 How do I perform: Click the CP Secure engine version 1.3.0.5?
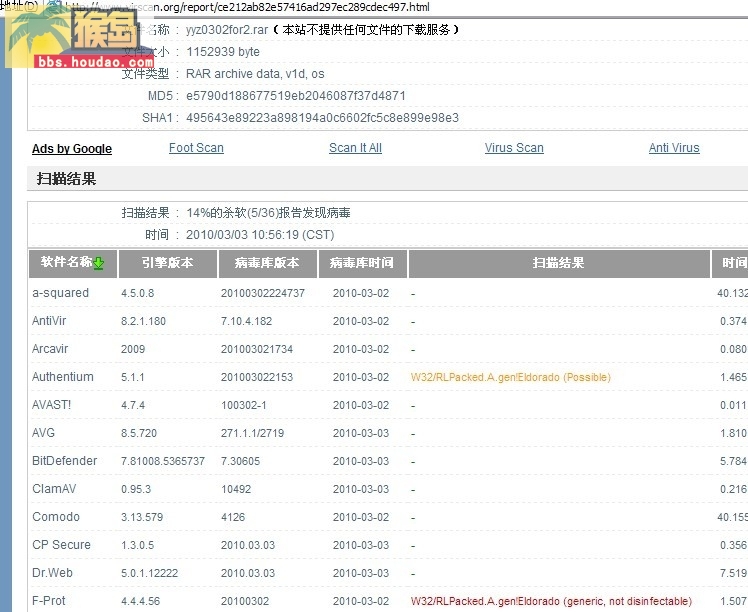[x=137, y=545]
